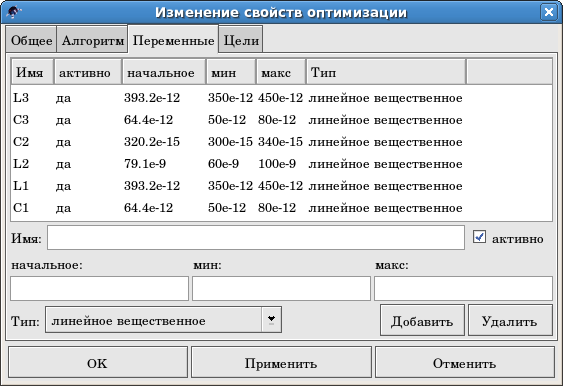563x386 pixels.
Task: Click into the мин input field
Action: tap(281, 288)
